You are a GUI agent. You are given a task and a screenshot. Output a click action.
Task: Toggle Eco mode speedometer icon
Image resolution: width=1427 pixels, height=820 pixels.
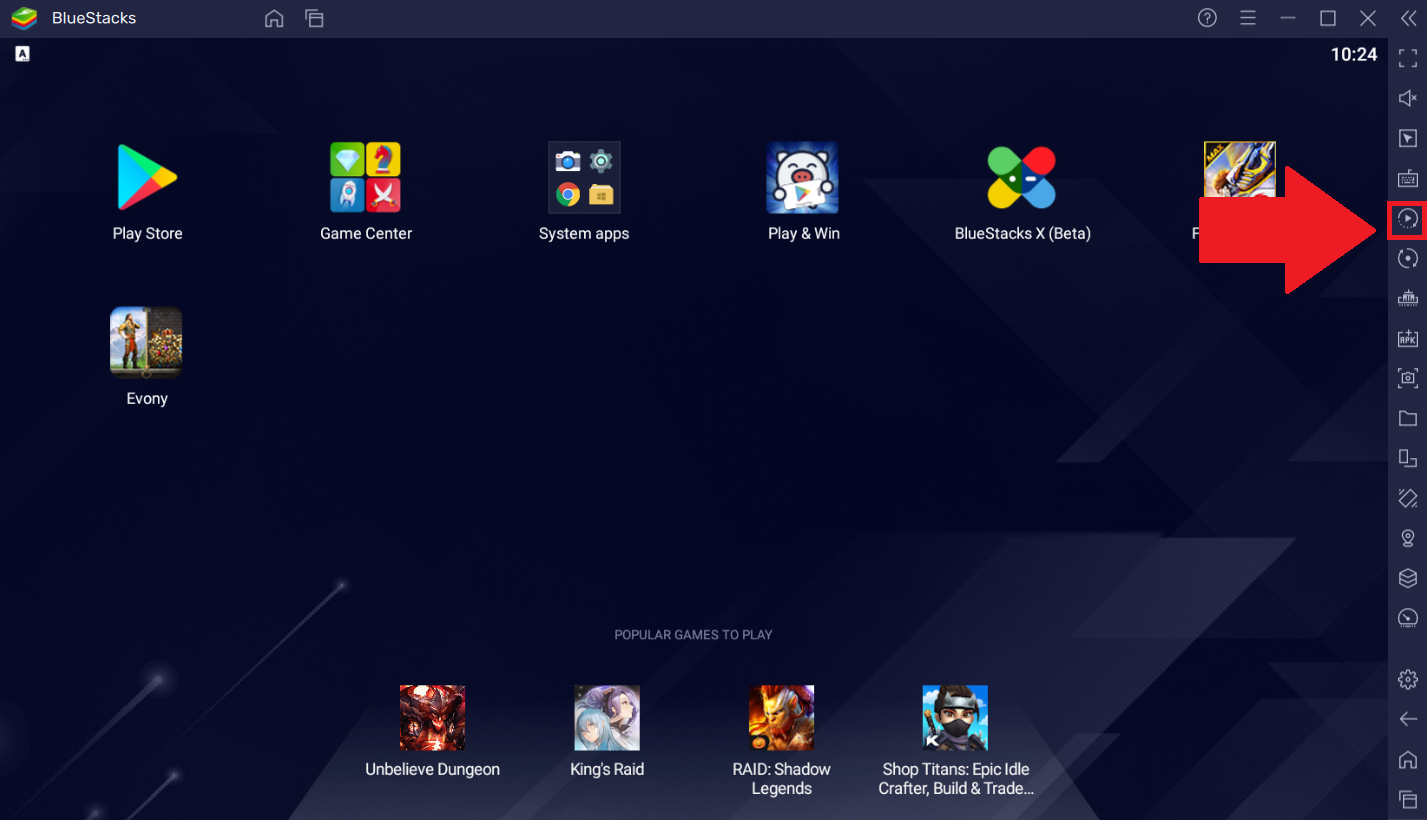[x=1407, y=618]
